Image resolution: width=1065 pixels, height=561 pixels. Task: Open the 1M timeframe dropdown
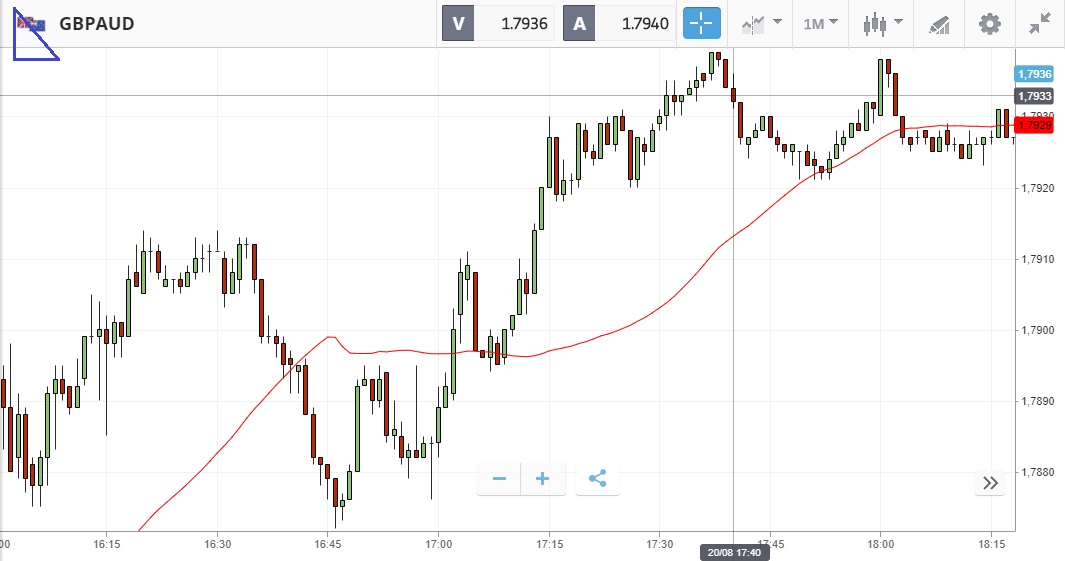point(820,23)
